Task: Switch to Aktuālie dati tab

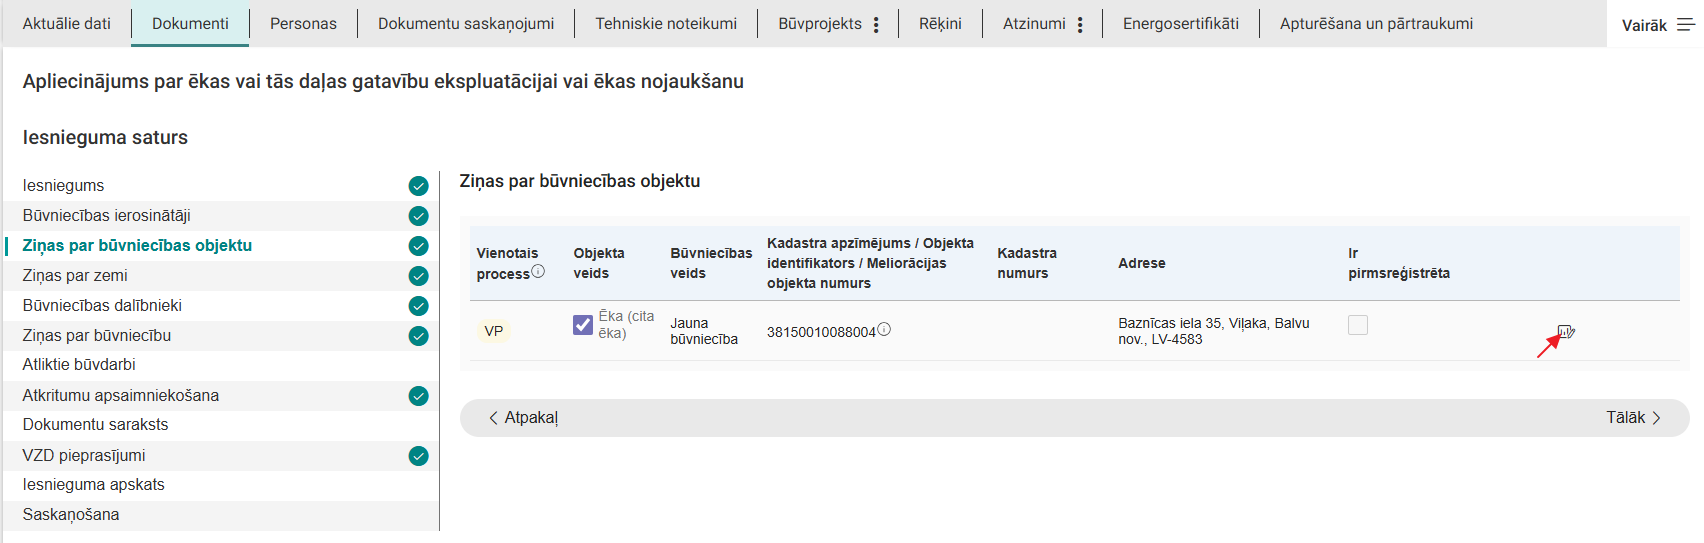Action: [x=66, y=23]
